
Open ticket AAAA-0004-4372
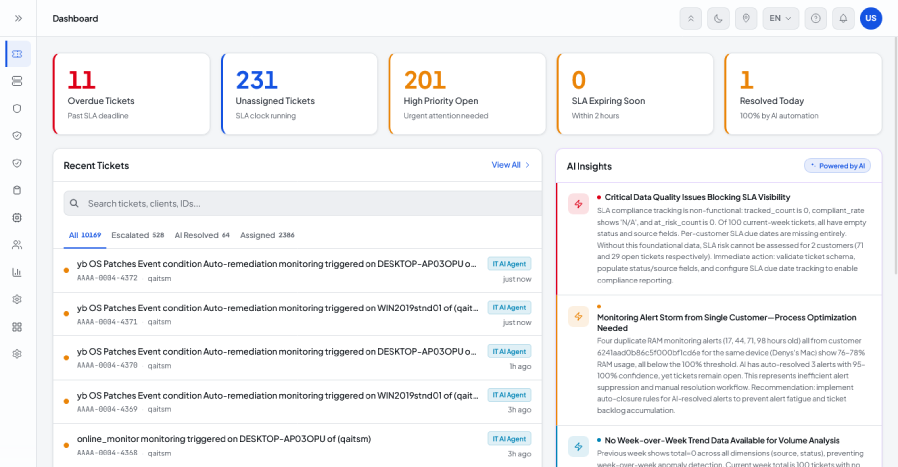point(297,270)
